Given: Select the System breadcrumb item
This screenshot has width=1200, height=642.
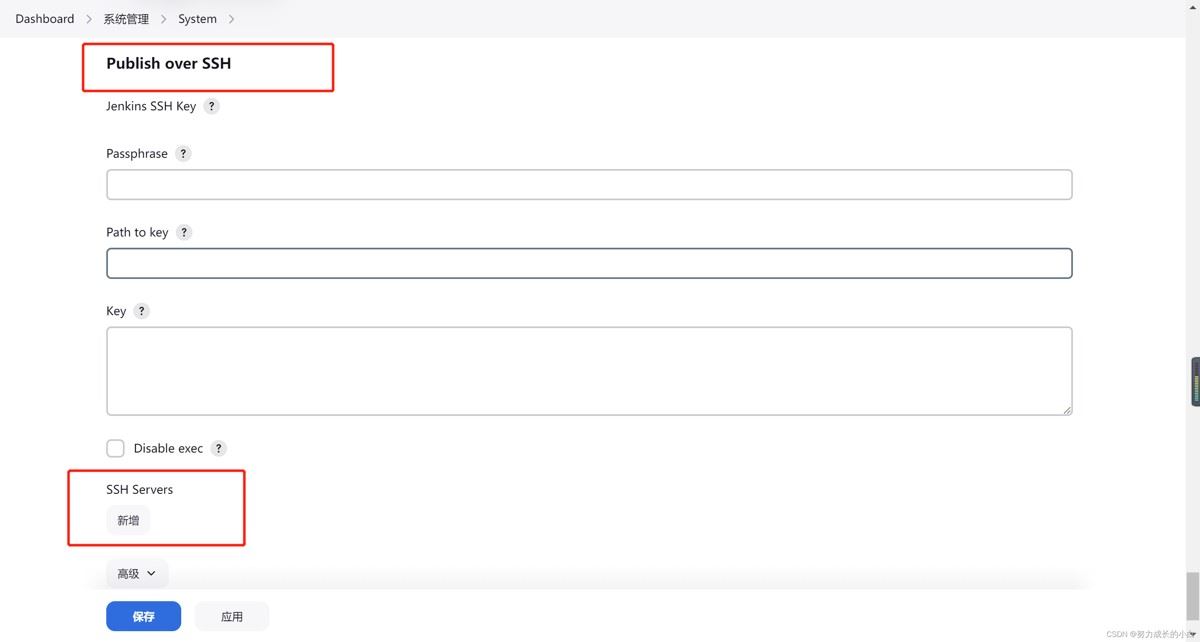Looking at the screenshot, I should (x=197, y=19).
